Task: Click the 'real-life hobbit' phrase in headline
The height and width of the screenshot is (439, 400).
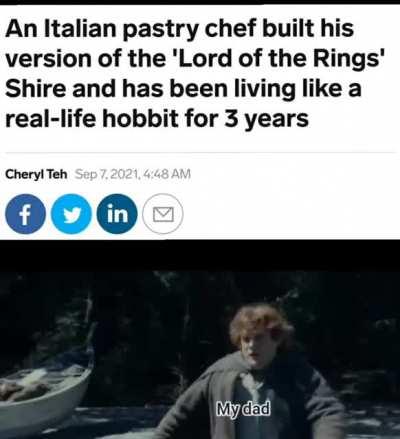Action: pos(92,119)
